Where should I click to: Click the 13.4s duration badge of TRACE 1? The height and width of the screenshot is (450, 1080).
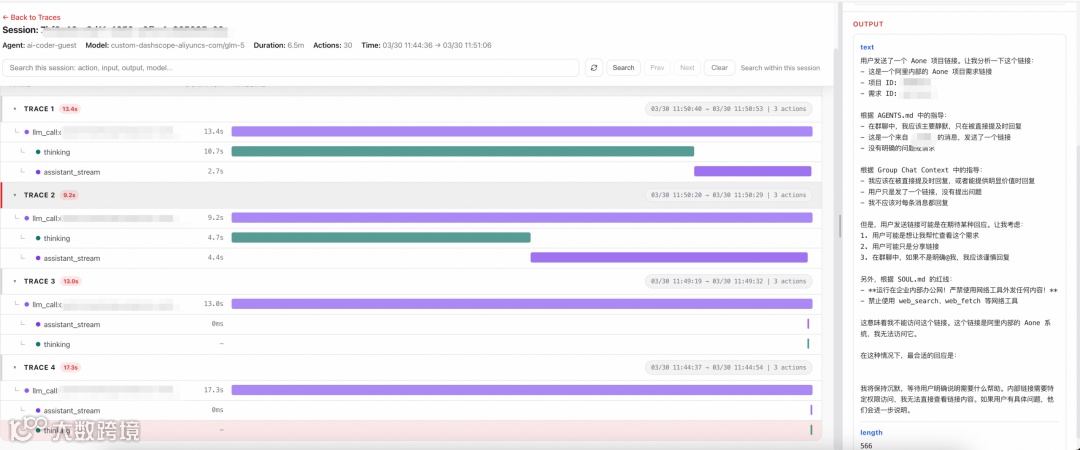[x=70, y=109]
